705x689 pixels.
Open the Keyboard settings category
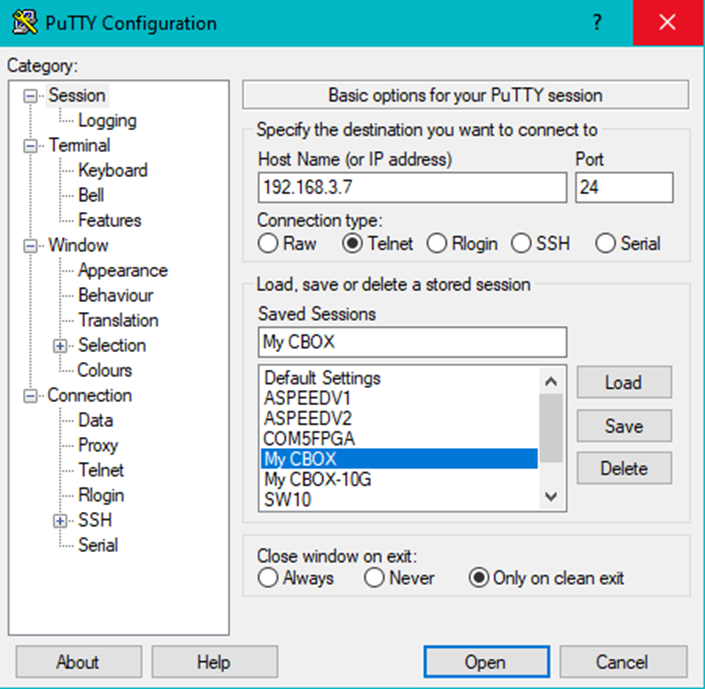tap(112, 170)
